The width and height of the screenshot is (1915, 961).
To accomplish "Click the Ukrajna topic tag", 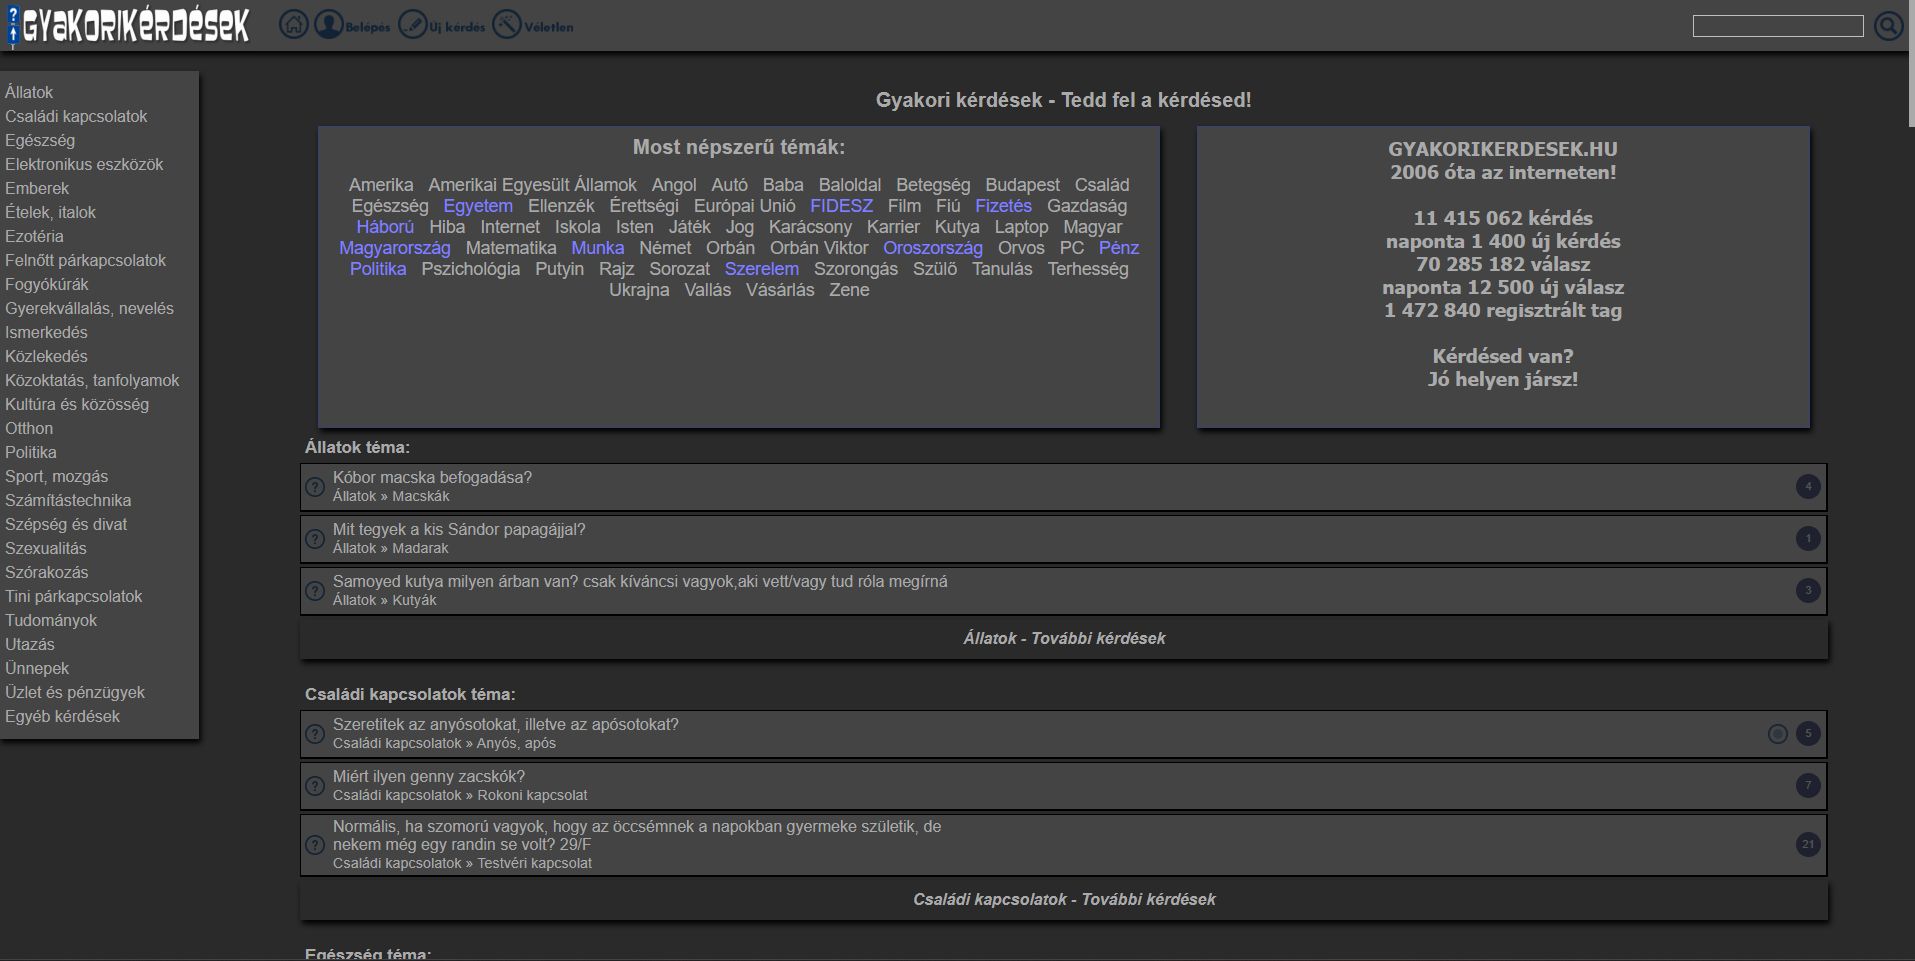I will pos(639,290).
